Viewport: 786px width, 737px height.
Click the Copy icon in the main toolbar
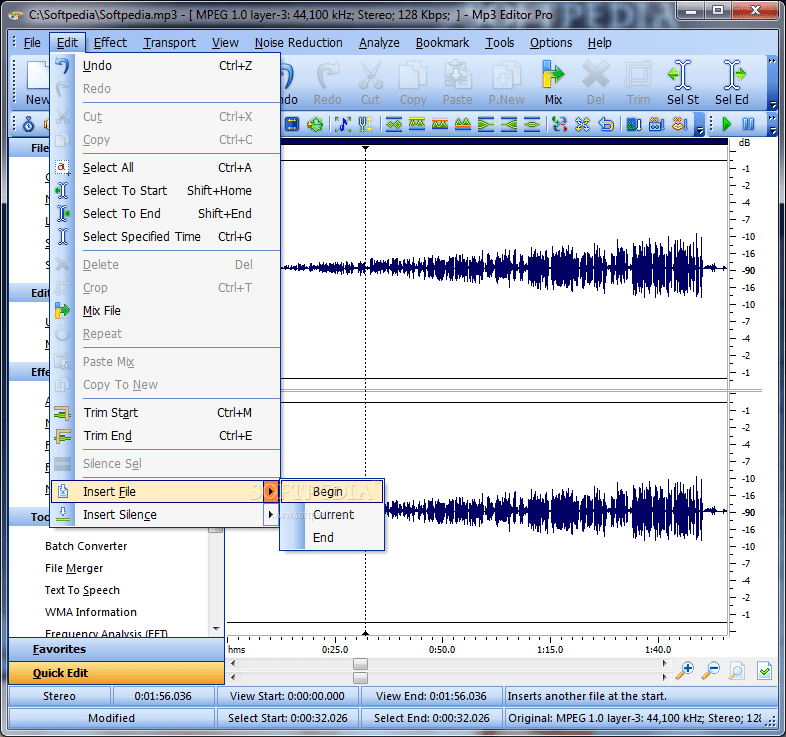coord(413,82)
